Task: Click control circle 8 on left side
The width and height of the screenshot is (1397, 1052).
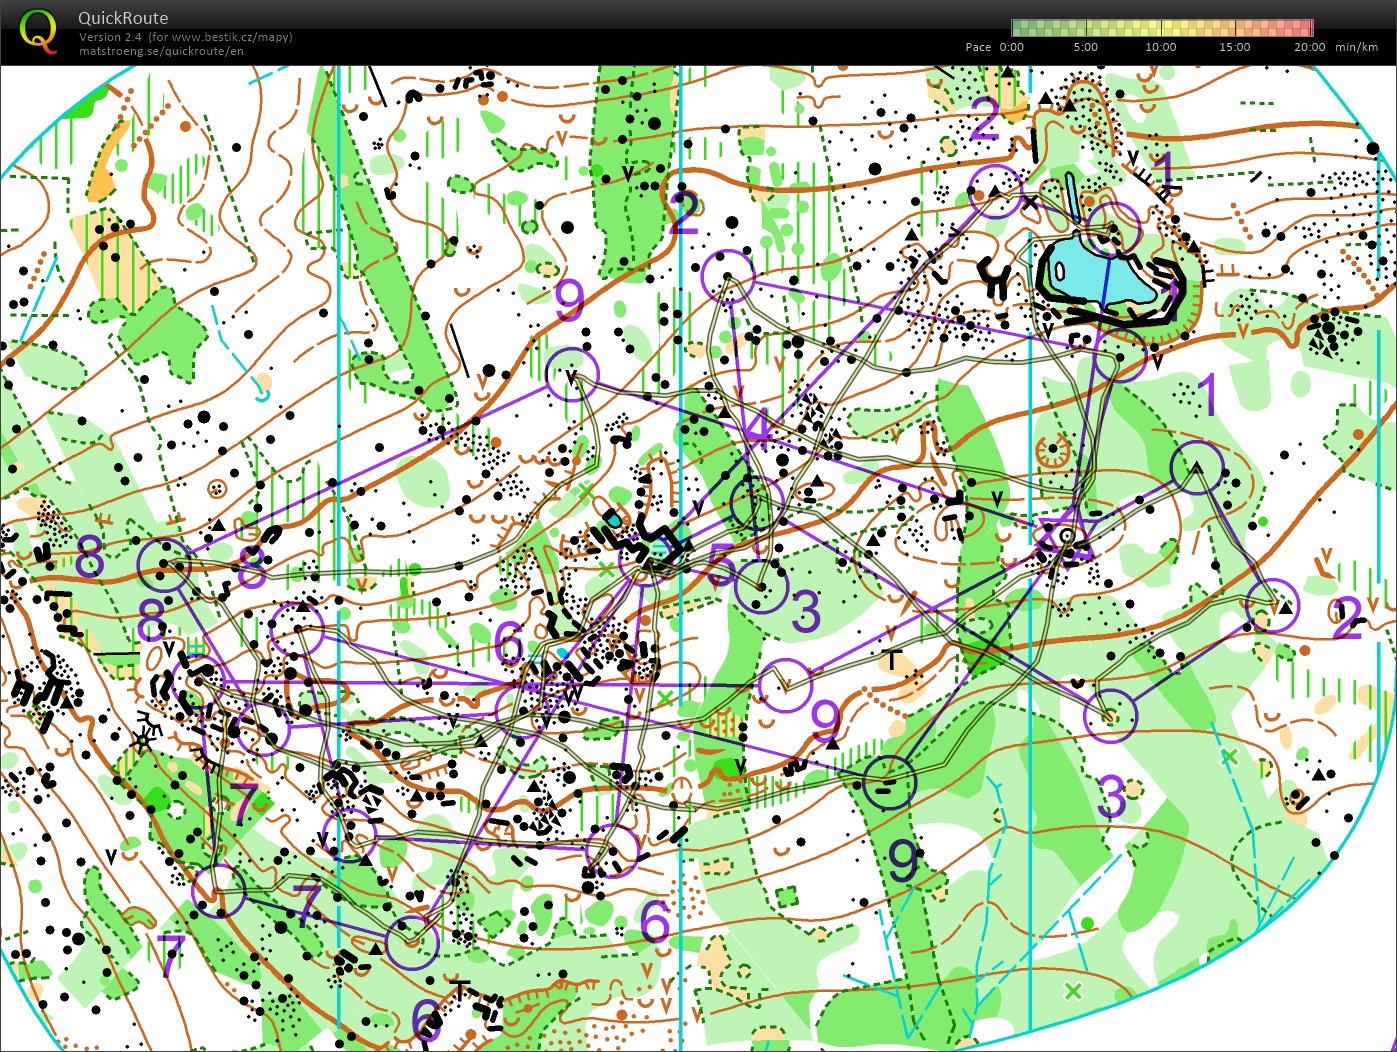Action: pyautogui.click(x=165, y=565)
